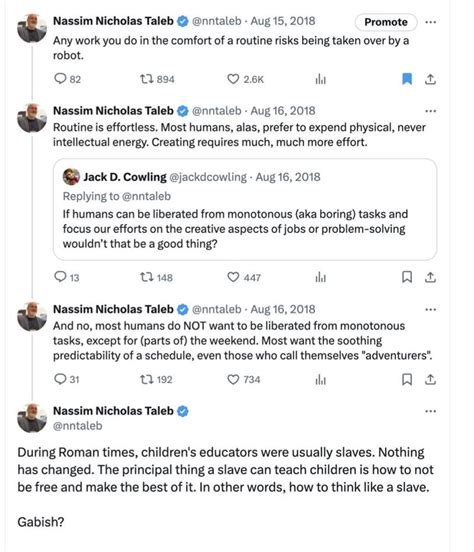Image resolution: width=474 pixels, height=552 pixels.
Task: Click Jack D. Cowling's avatar thumbnail
Action: click(71, 177)
